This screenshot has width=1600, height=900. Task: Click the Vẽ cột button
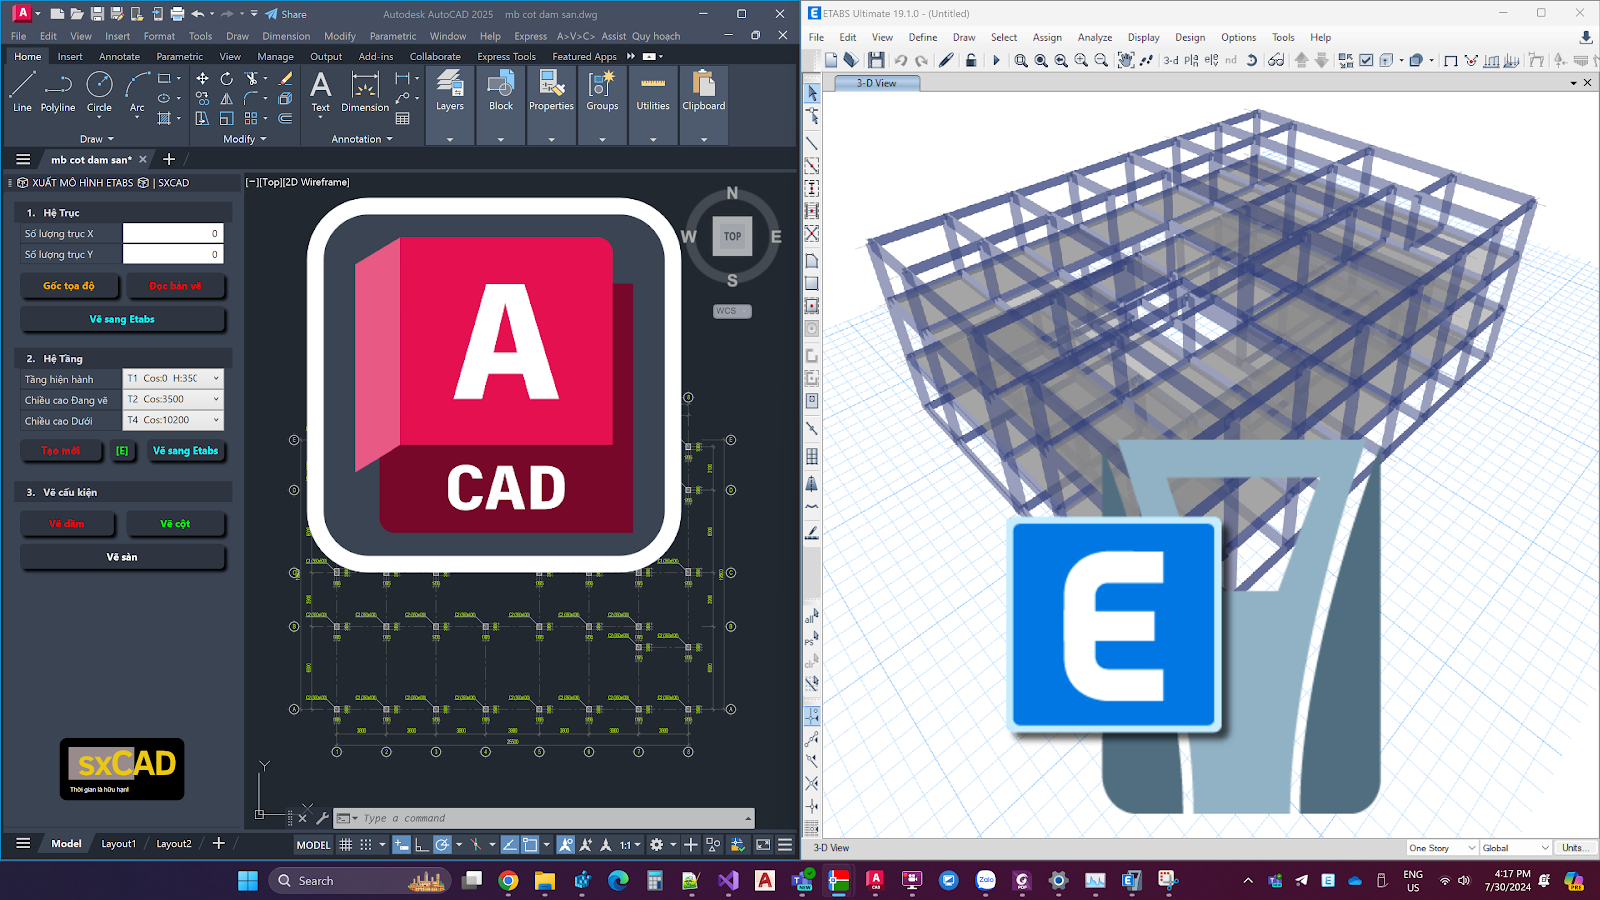[175, 524]
